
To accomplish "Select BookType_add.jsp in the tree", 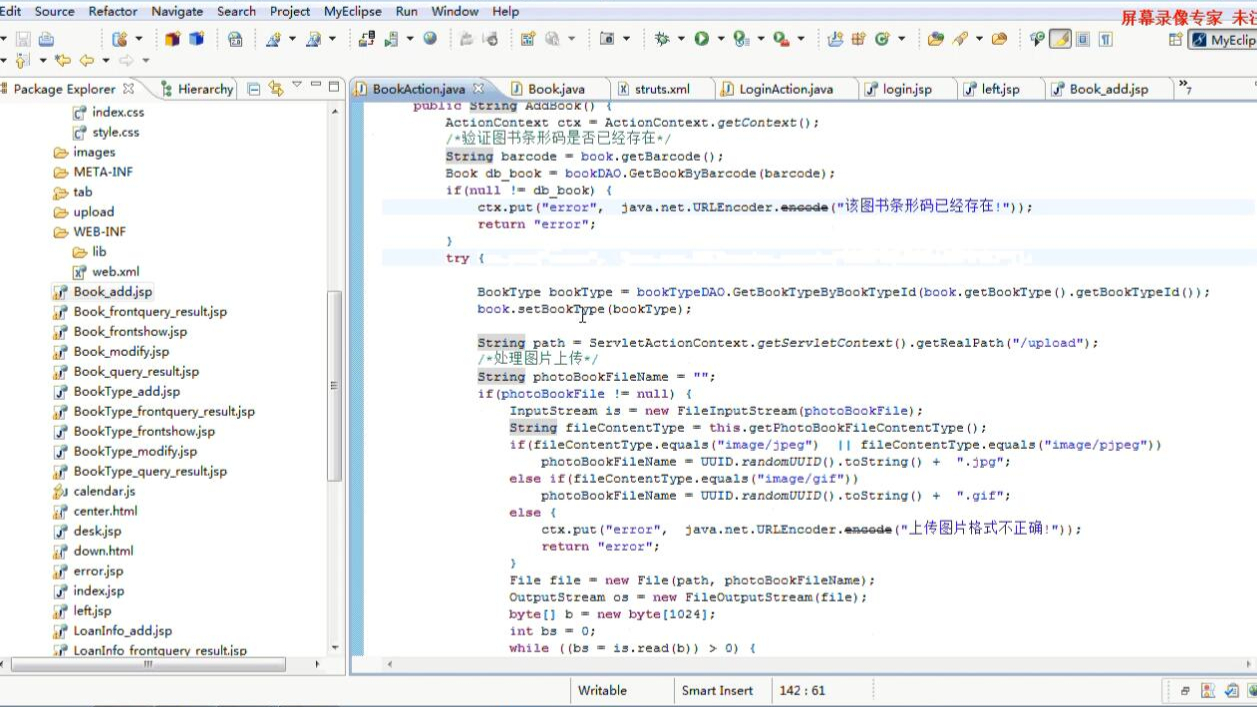I will pyautogui.click(x=127, y=392).
